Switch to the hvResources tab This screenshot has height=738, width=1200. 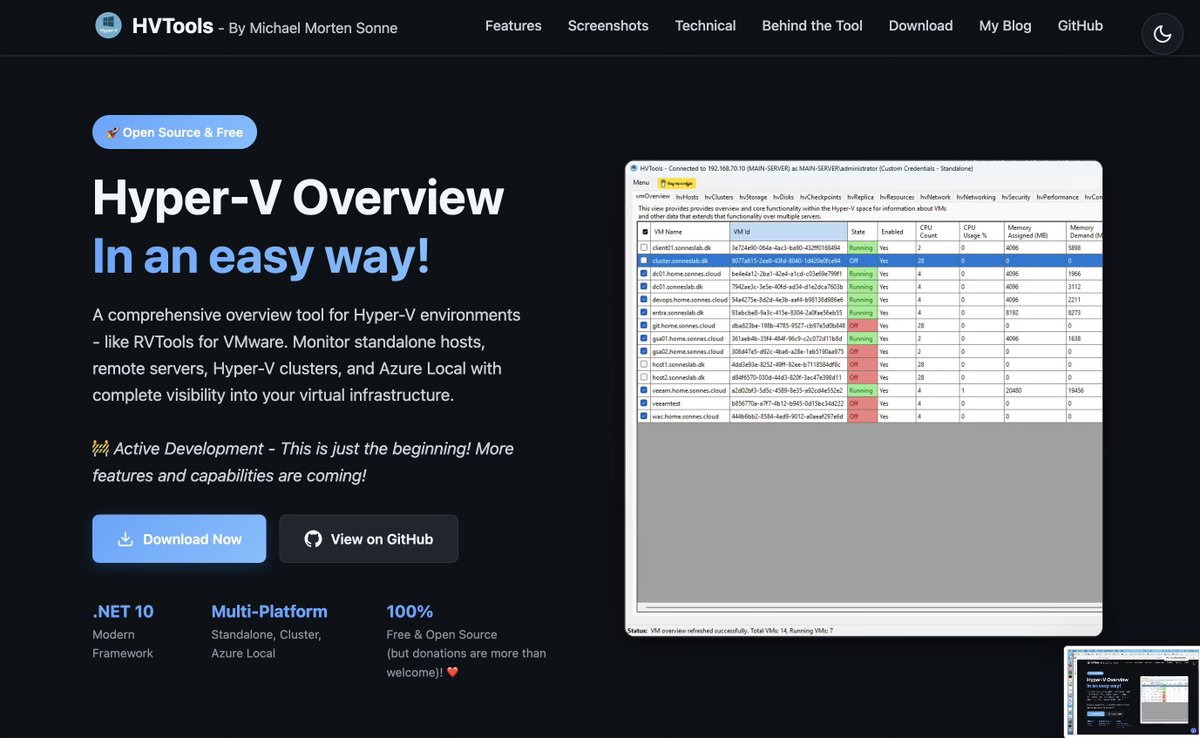click(897, 197)
